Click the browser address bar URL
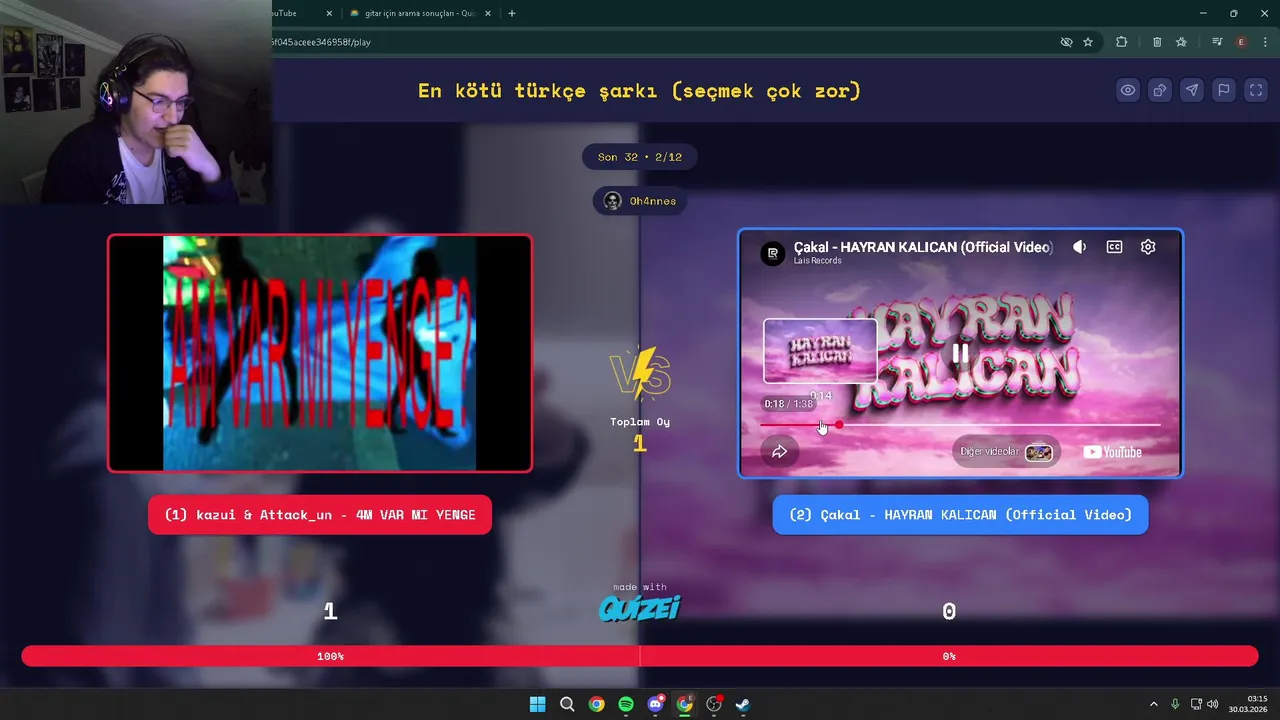 pyautogui.click(x=320, y=42)
